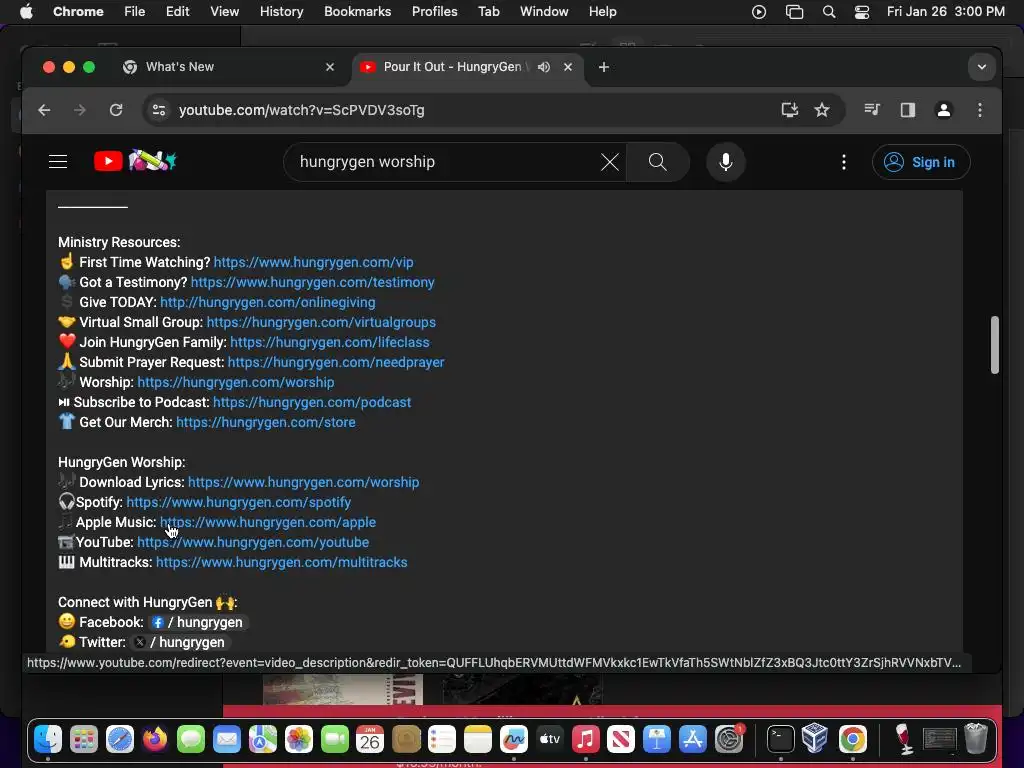The image size is (1024, 768).
Task: Open the Spotify link
Action: tap(238, 502)
